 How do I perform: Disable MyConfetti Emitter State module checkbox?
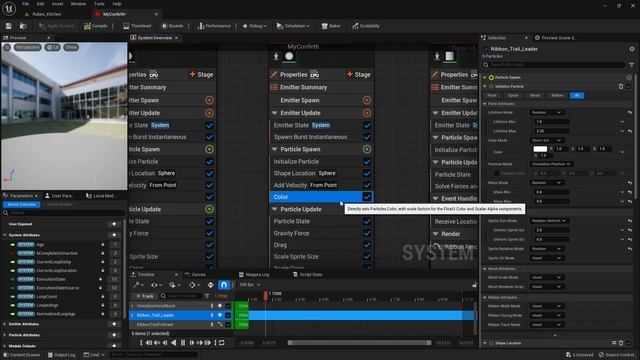[367, 125]
